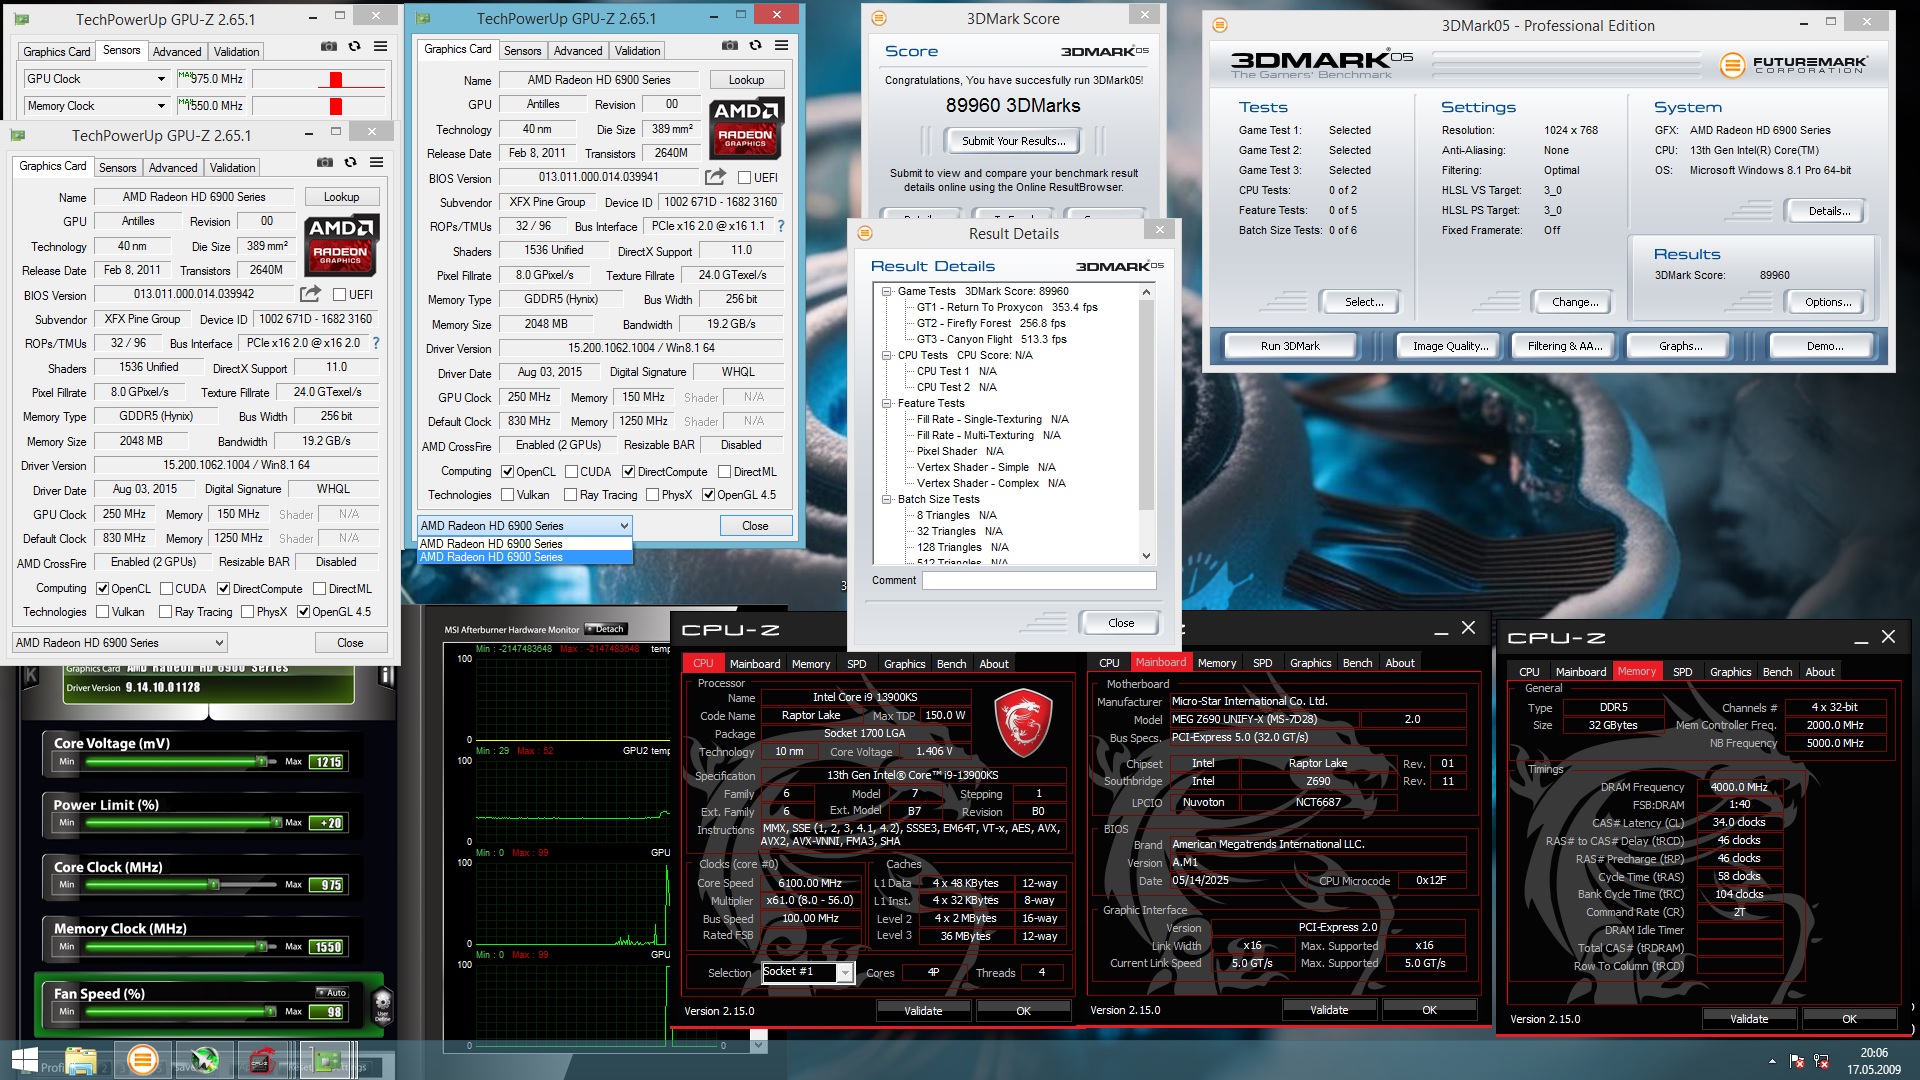
Task: Click the Afterburner info 'i' icon
Action: (386, 677)
